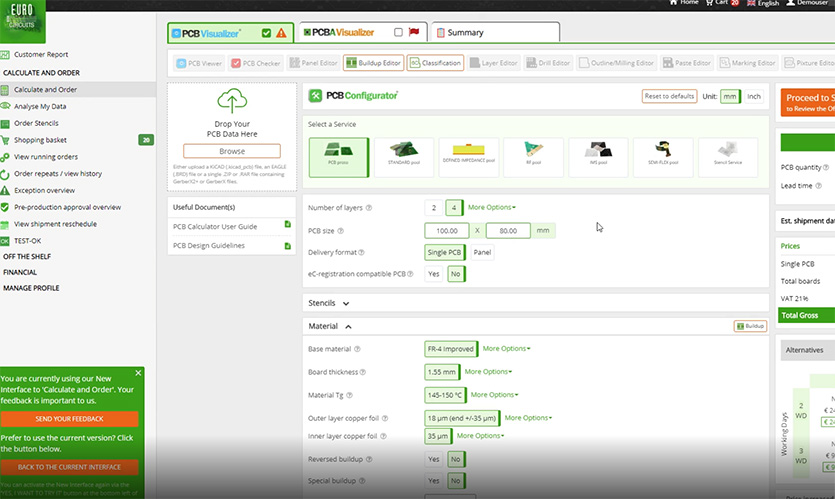835x499 pixels.
Task: Expand the Stencils section
Action: point(346,302)
